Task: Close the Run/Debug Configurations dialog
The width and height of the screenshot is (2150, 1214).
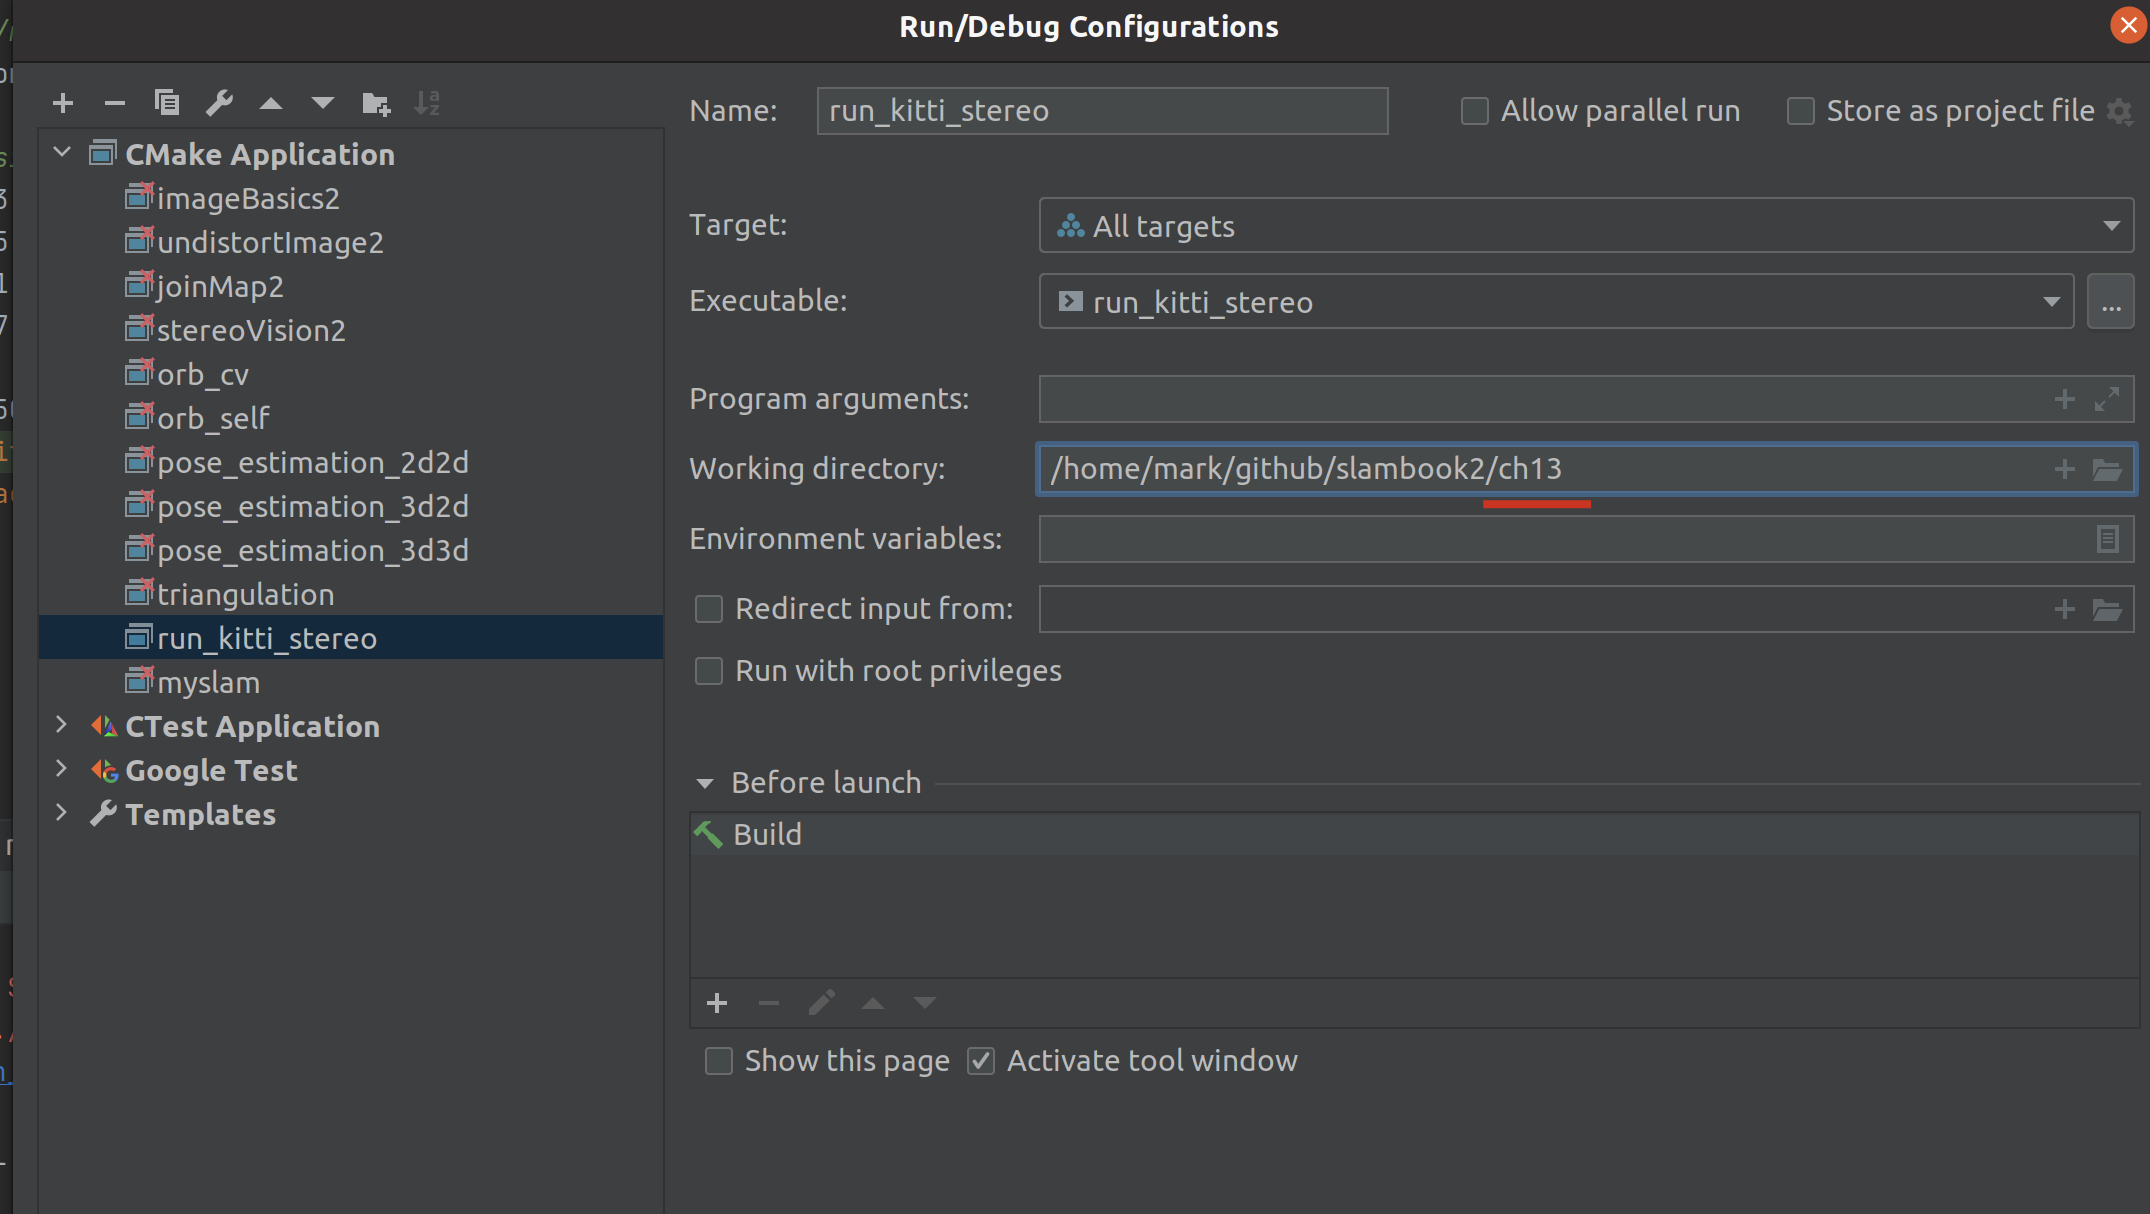Action: [x=2127, y=25]
